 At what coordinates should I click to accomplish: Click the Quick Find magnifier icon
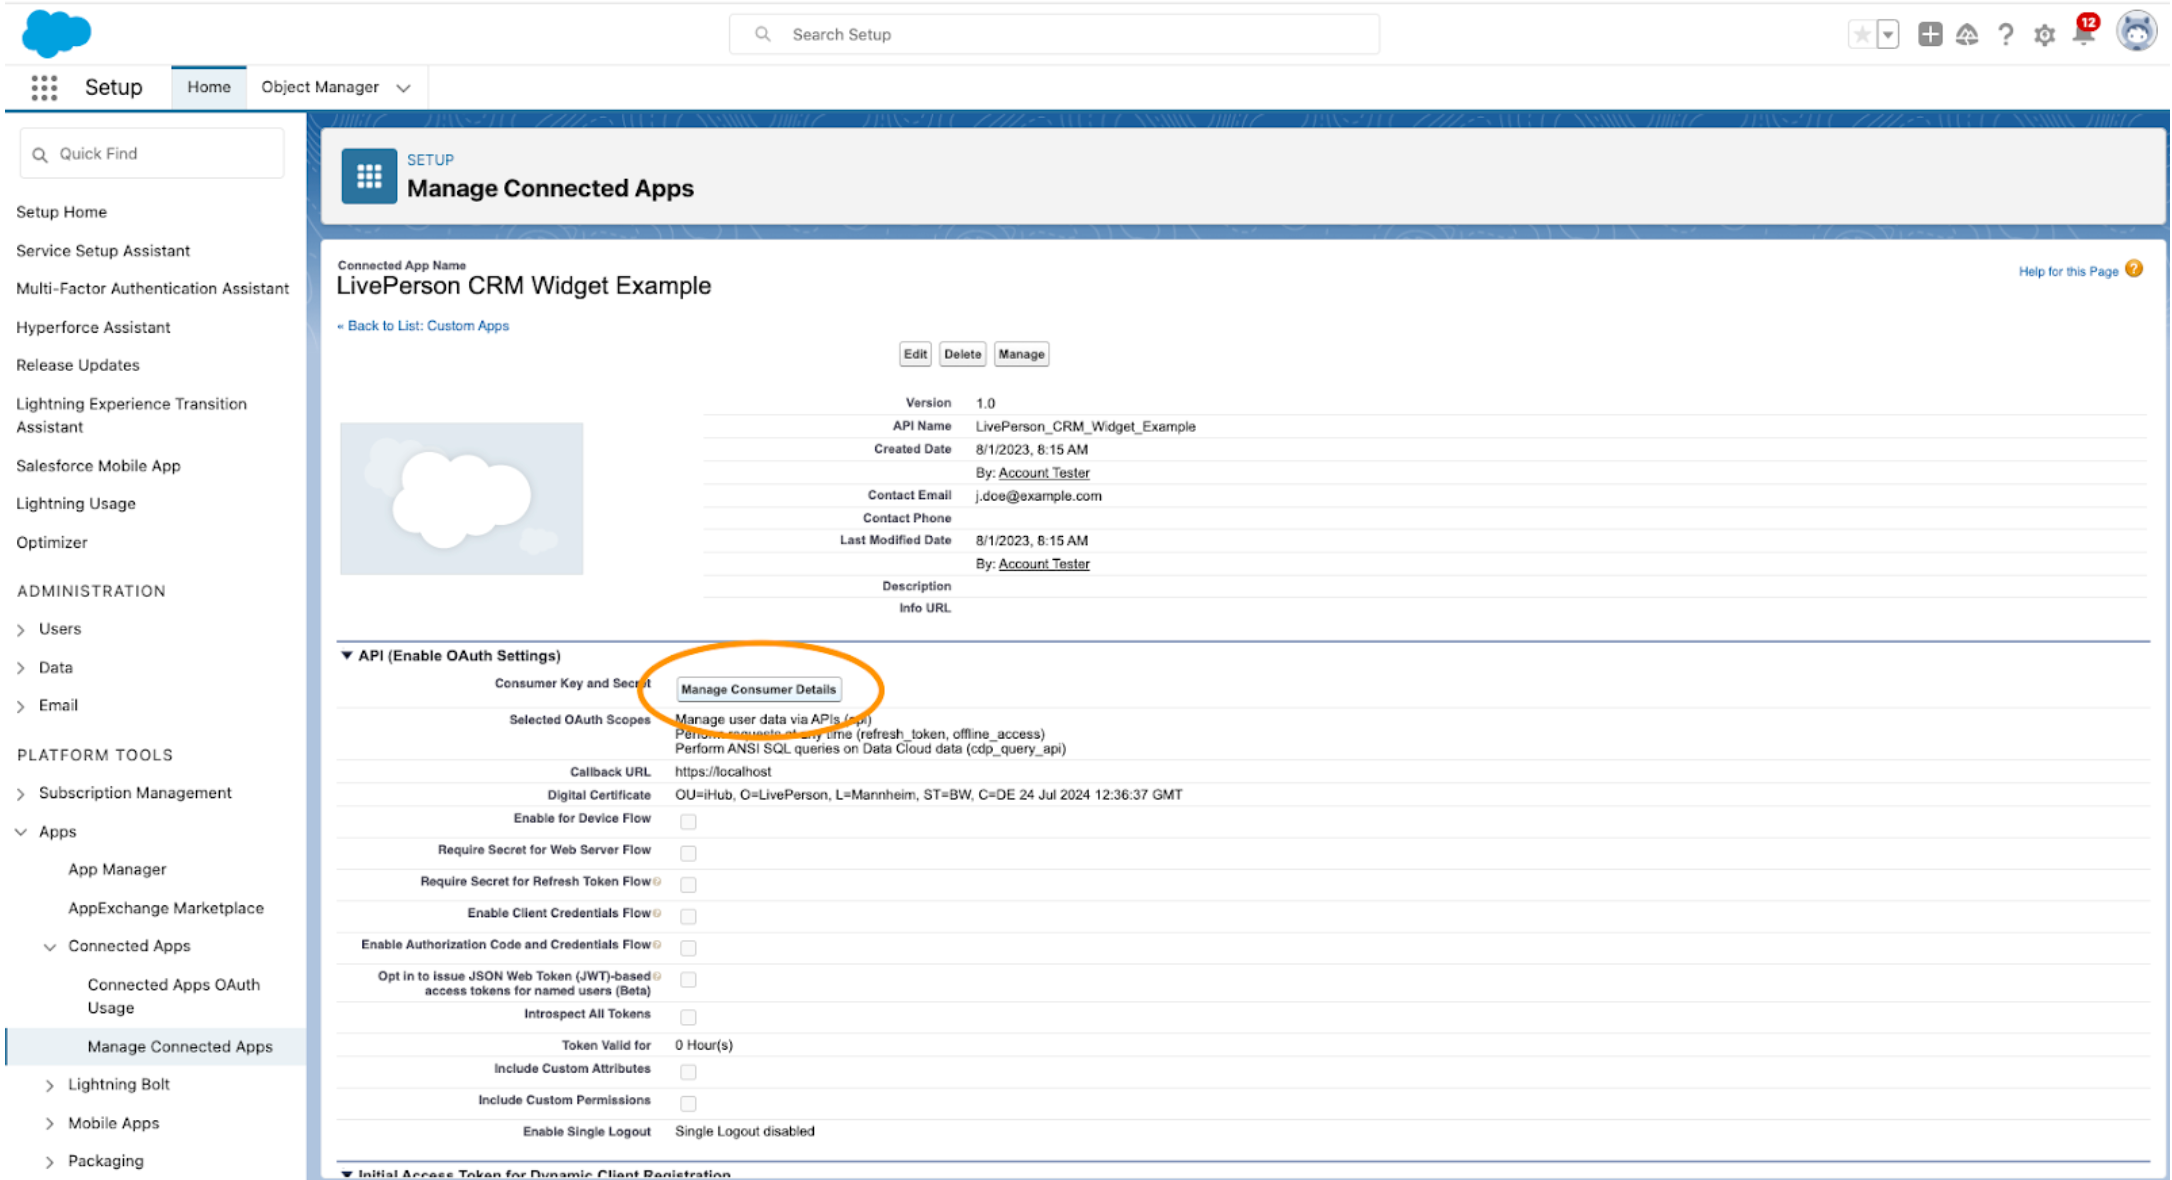[40, 155]
